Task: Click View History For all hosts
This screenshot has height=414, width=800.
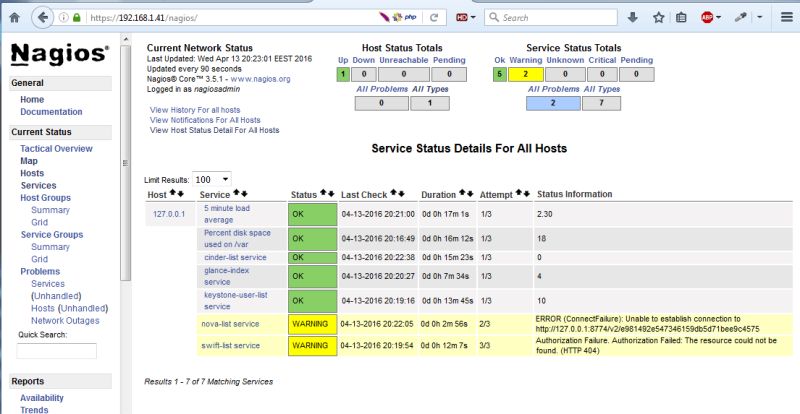Action: [195, 110]
